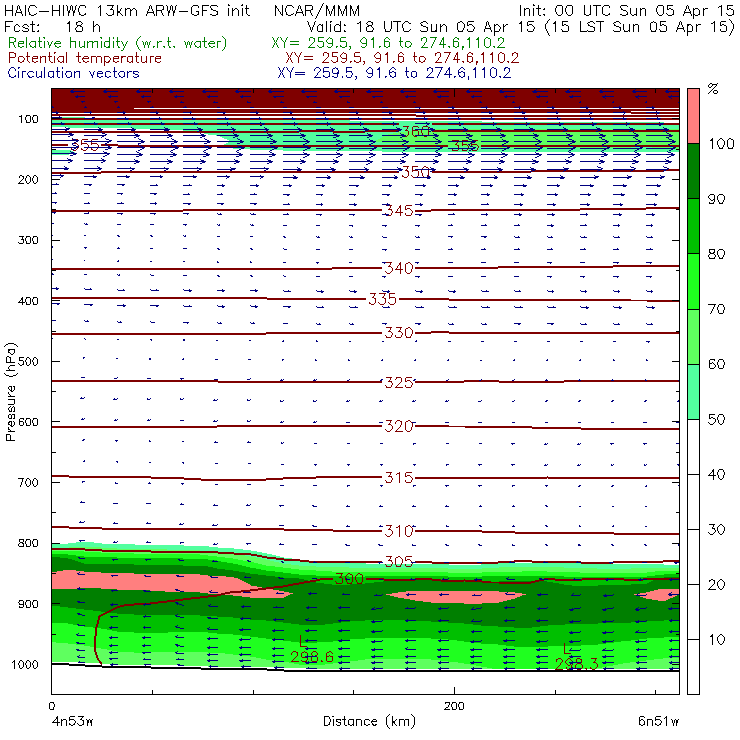740x740 pixels.
Task: Select the 310 potential temperature contour label
Action: (399, 531)
